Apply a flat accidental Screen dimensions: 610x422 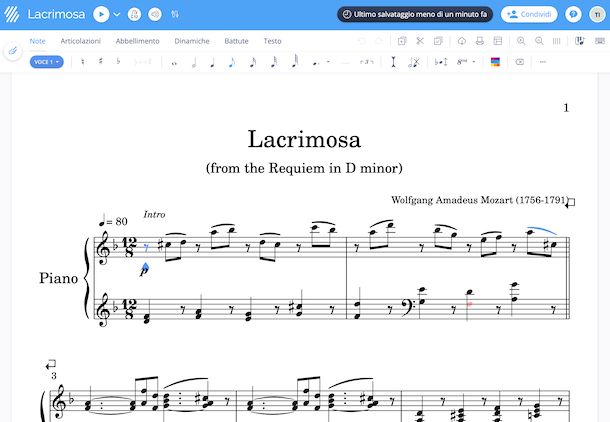(x=118, y=61)
